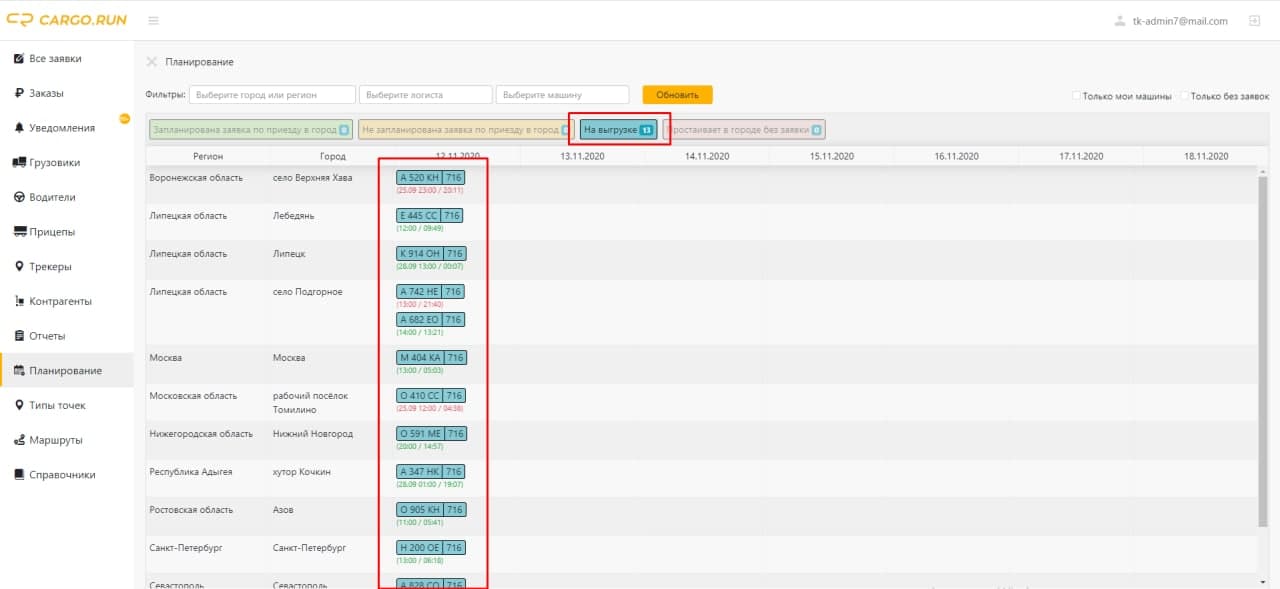Screen dimensions: 1280x589
Task: Select truck A 682 EO 716
Action: tap(430, 320)
